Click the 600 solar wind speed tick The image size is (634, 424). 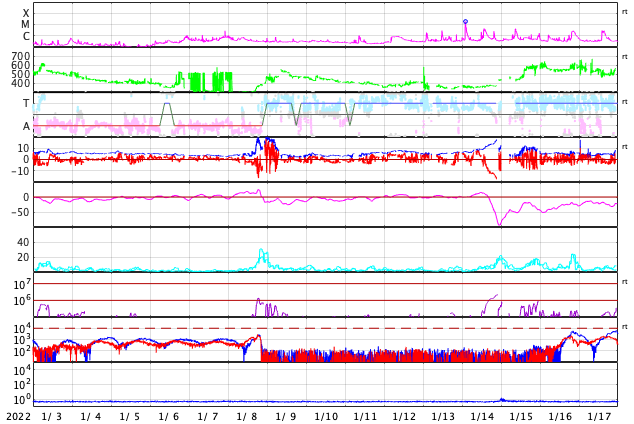click(x=21, y=65)
